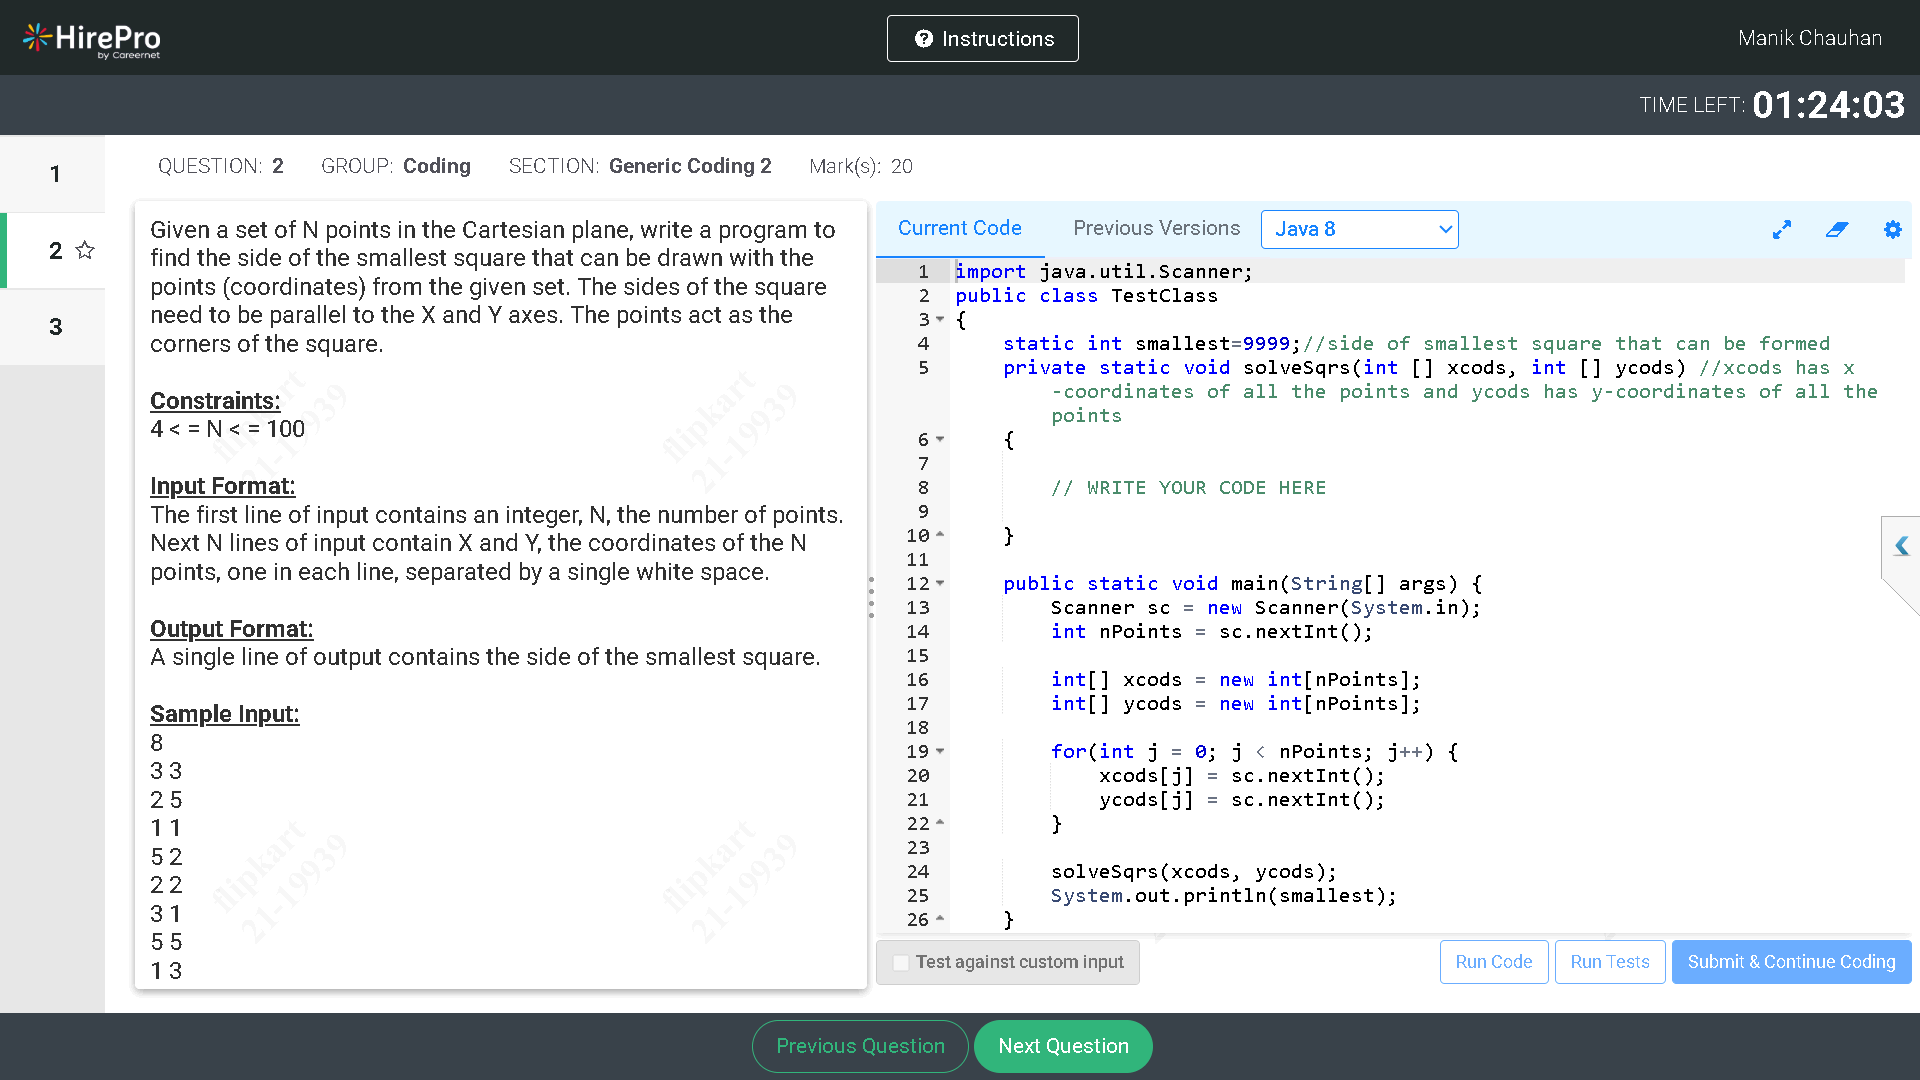Click Mark(s): 20 label

point(860,166)
